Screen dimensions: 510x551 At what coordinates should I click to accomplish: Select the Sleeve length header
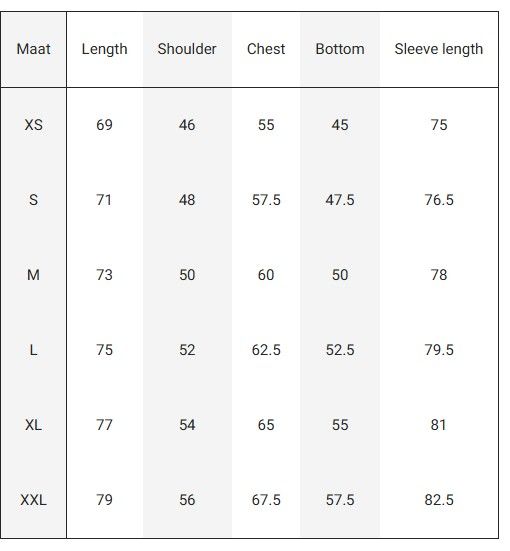(x=439, y=49)
